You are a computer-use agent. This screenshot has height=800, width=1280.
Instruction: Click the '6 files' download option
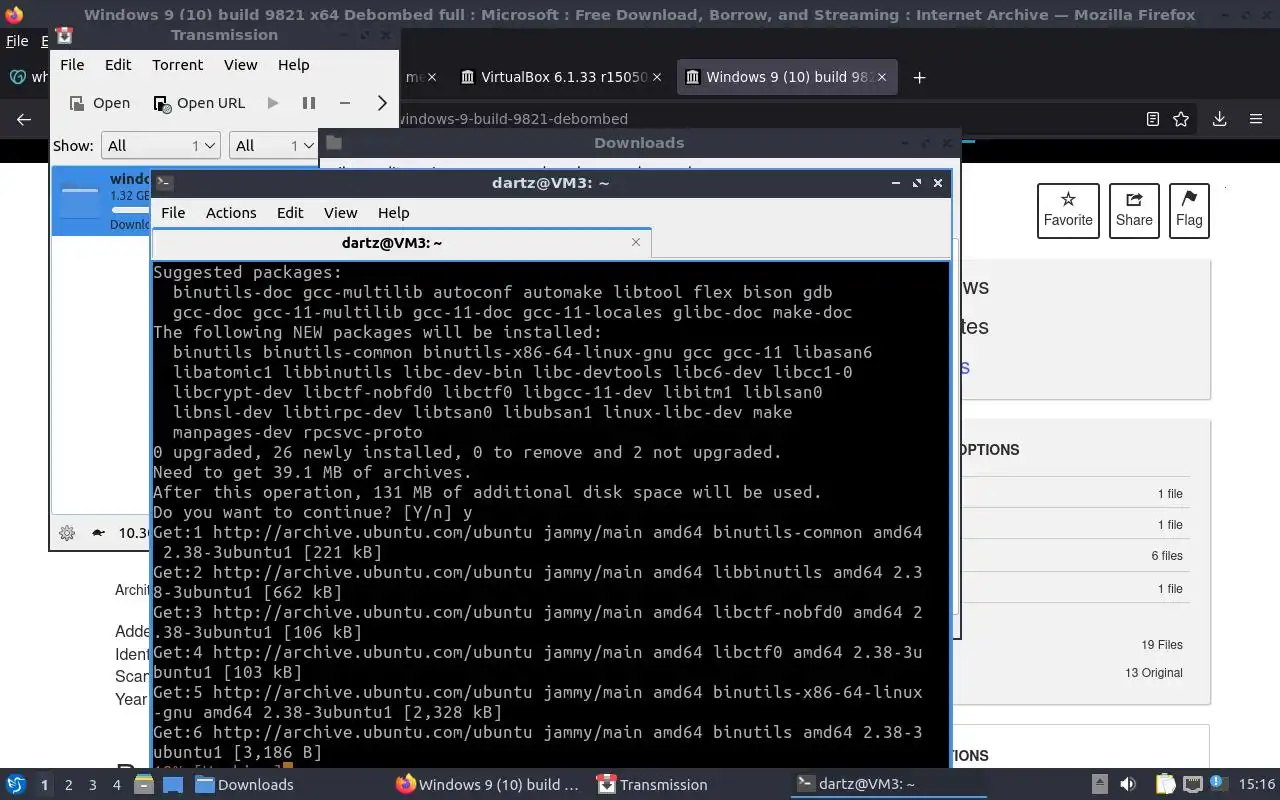pyautogui.click(x=1167, y=556)
